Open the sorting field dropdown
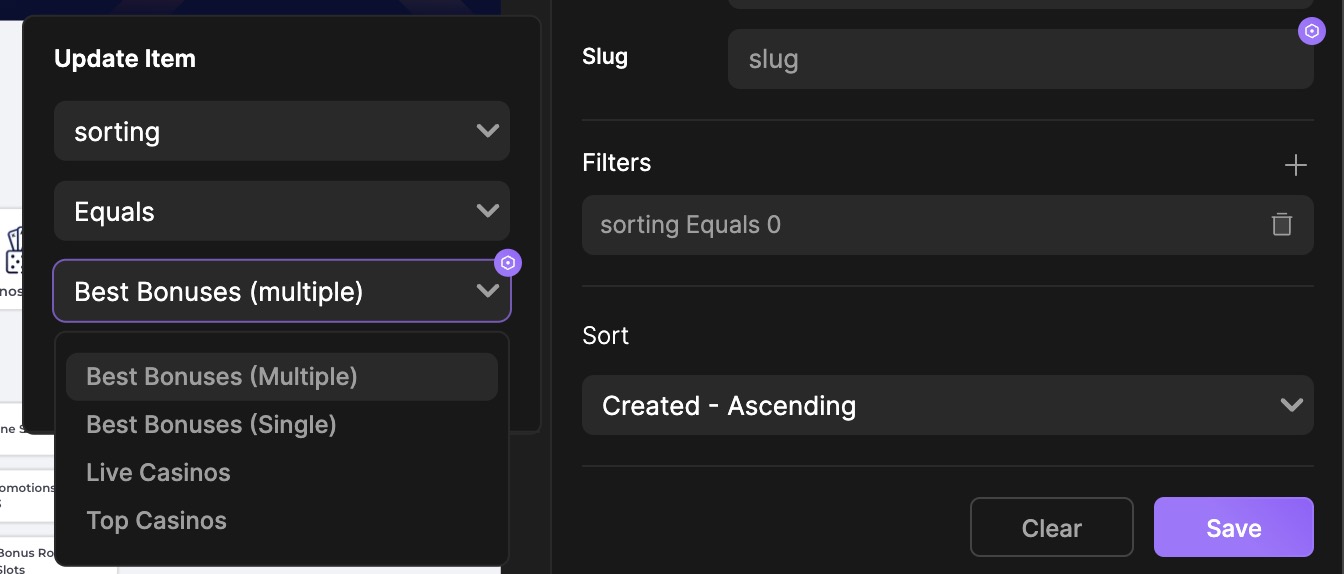 pos(282,131)
